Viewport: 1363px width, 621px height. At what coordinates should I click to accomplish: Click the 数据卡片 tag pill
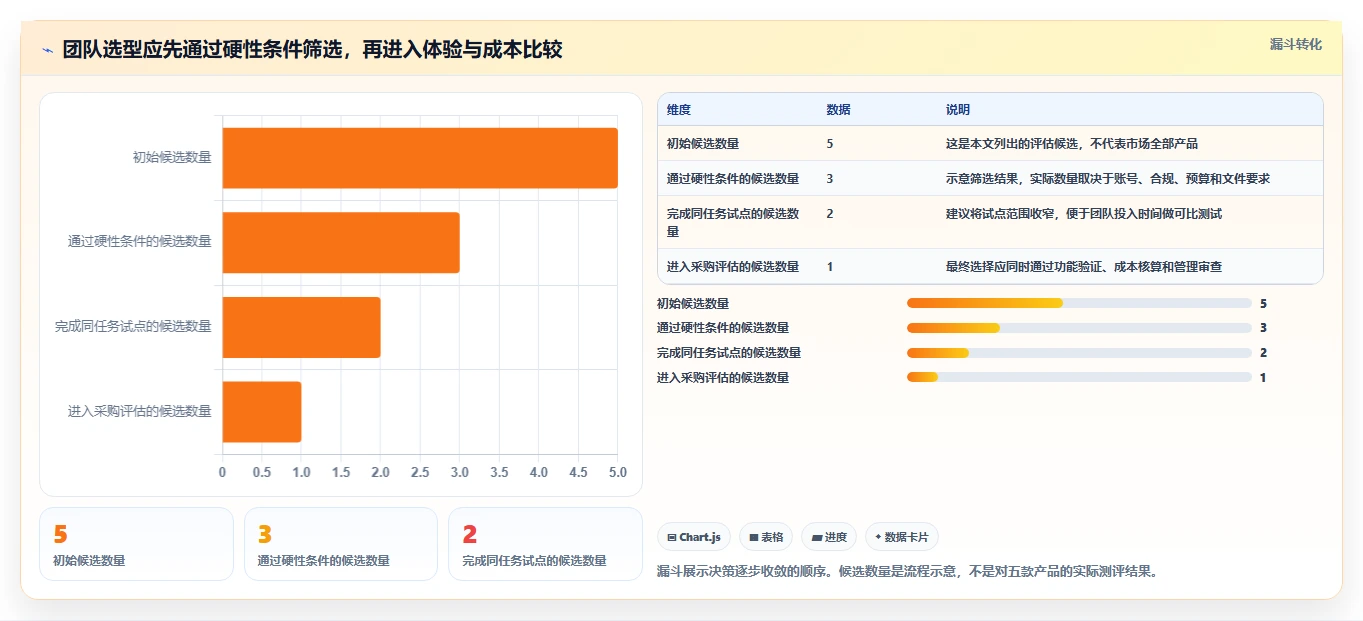902,537
